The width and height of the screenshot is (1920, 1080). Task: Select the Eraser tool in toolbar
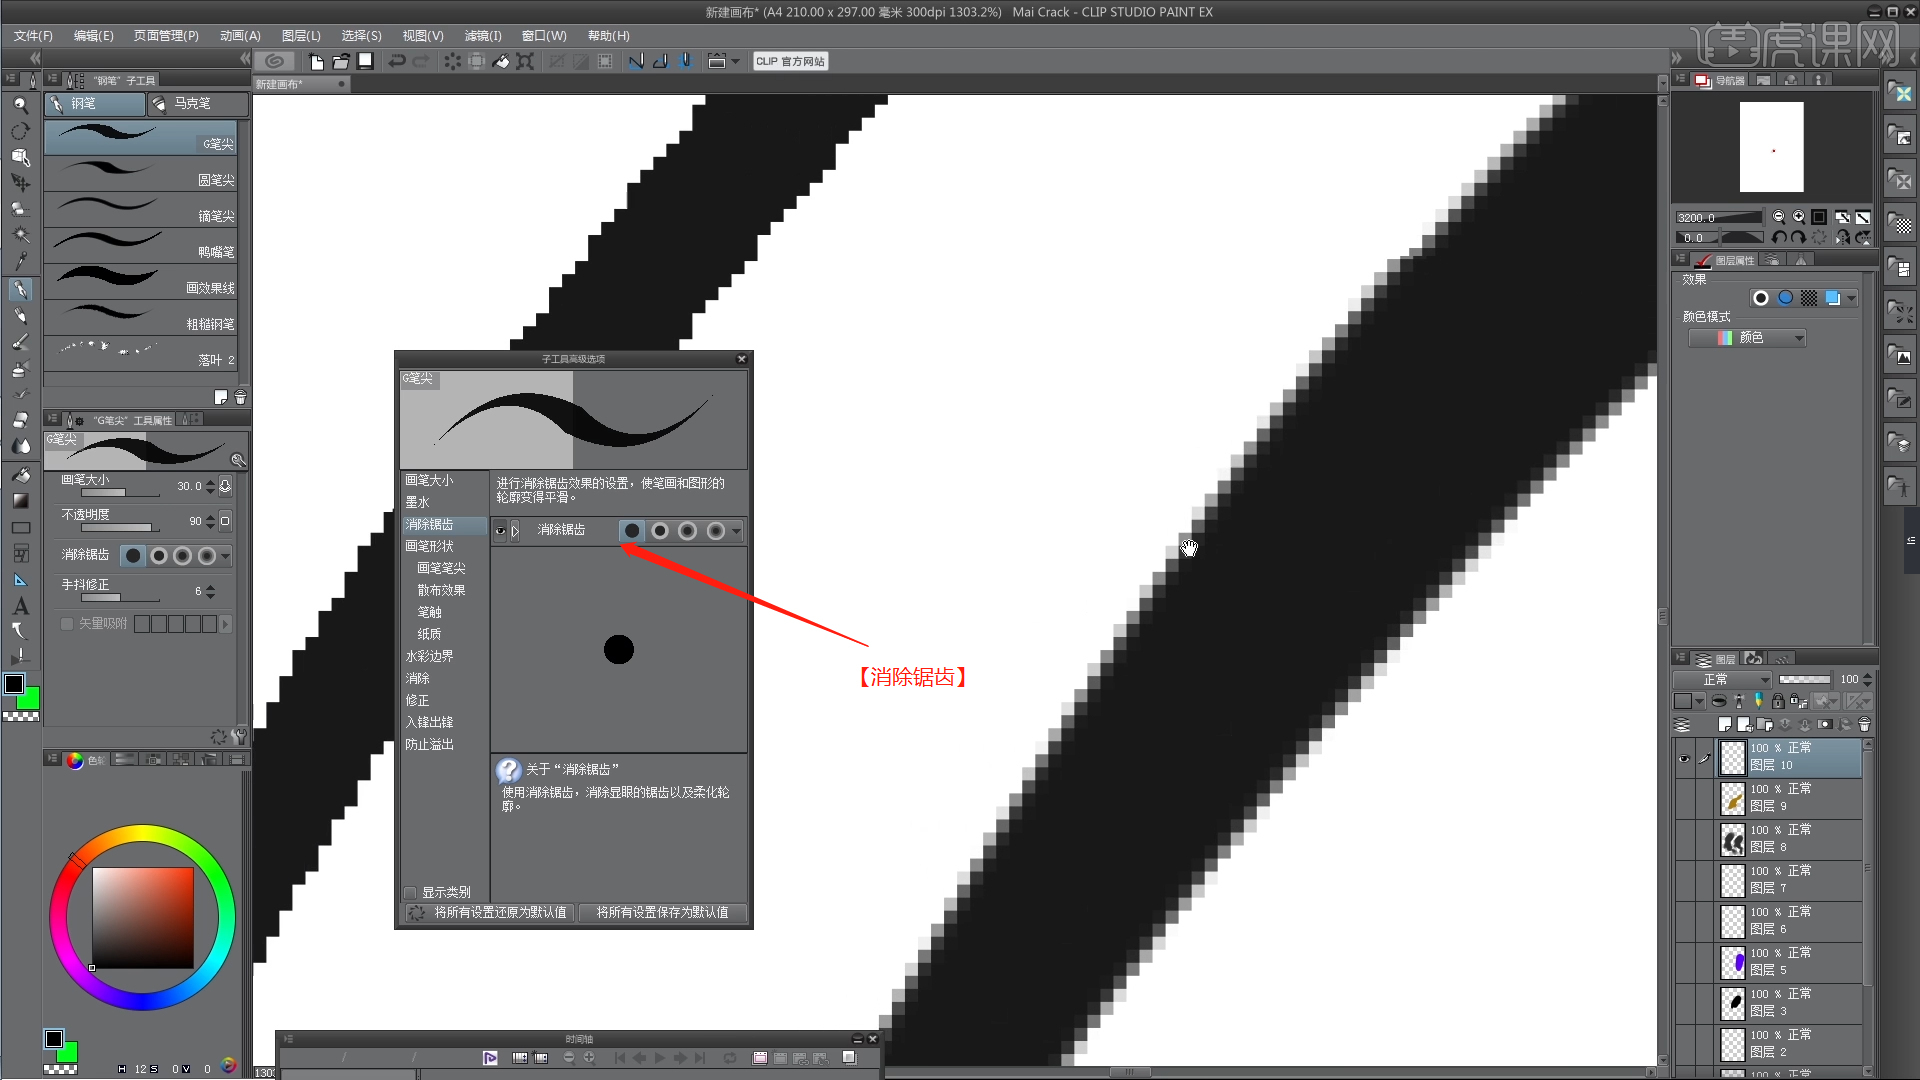18,419
